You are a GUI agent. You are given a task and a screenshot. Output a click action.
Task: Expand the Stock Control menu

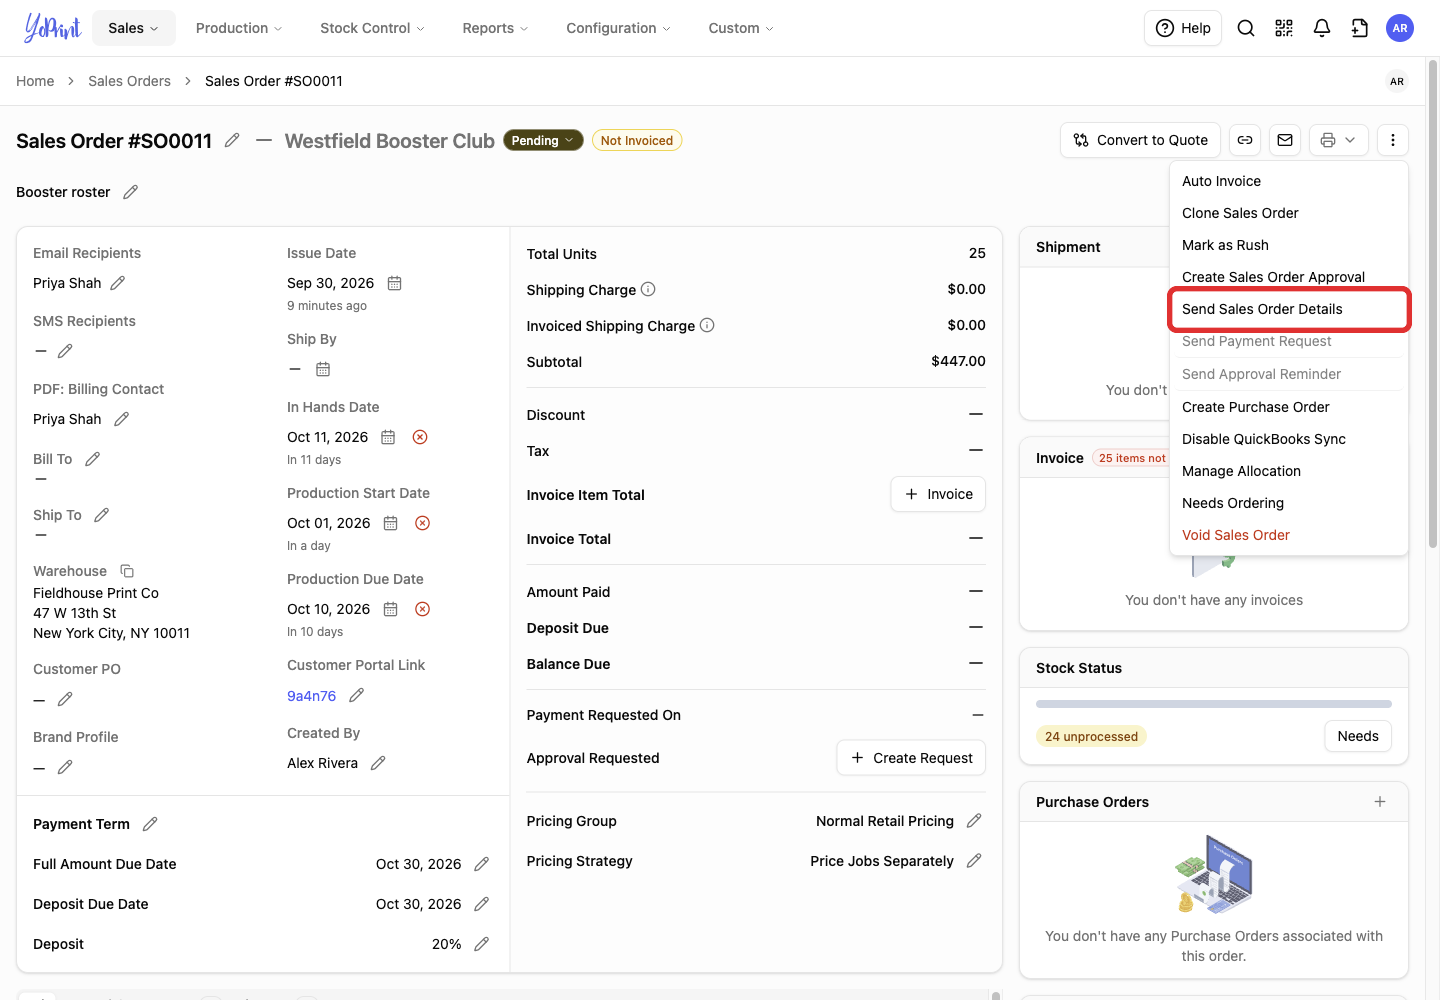tap(372, 28)
